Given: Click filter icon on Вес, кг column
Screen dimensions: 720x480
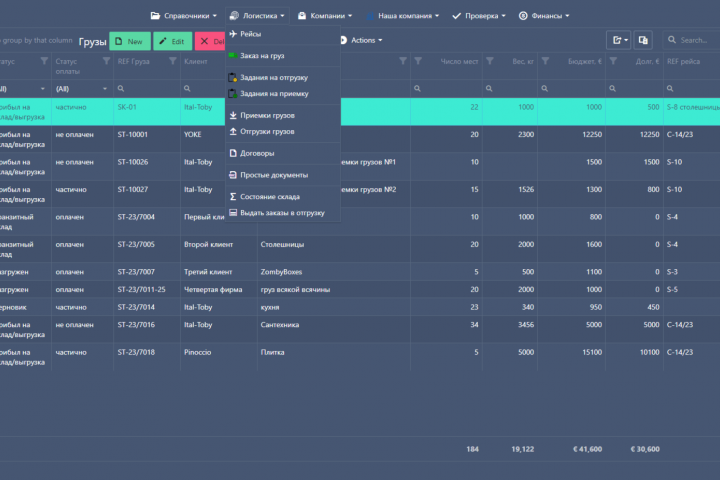Looking at the screenshot, I should coord(490,61).
